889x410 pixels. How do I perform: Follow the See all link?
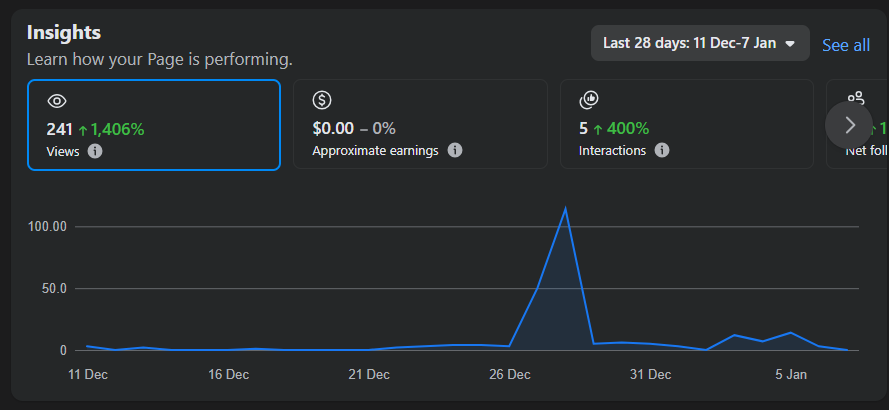pyautogui.click(x=846, y=45)
